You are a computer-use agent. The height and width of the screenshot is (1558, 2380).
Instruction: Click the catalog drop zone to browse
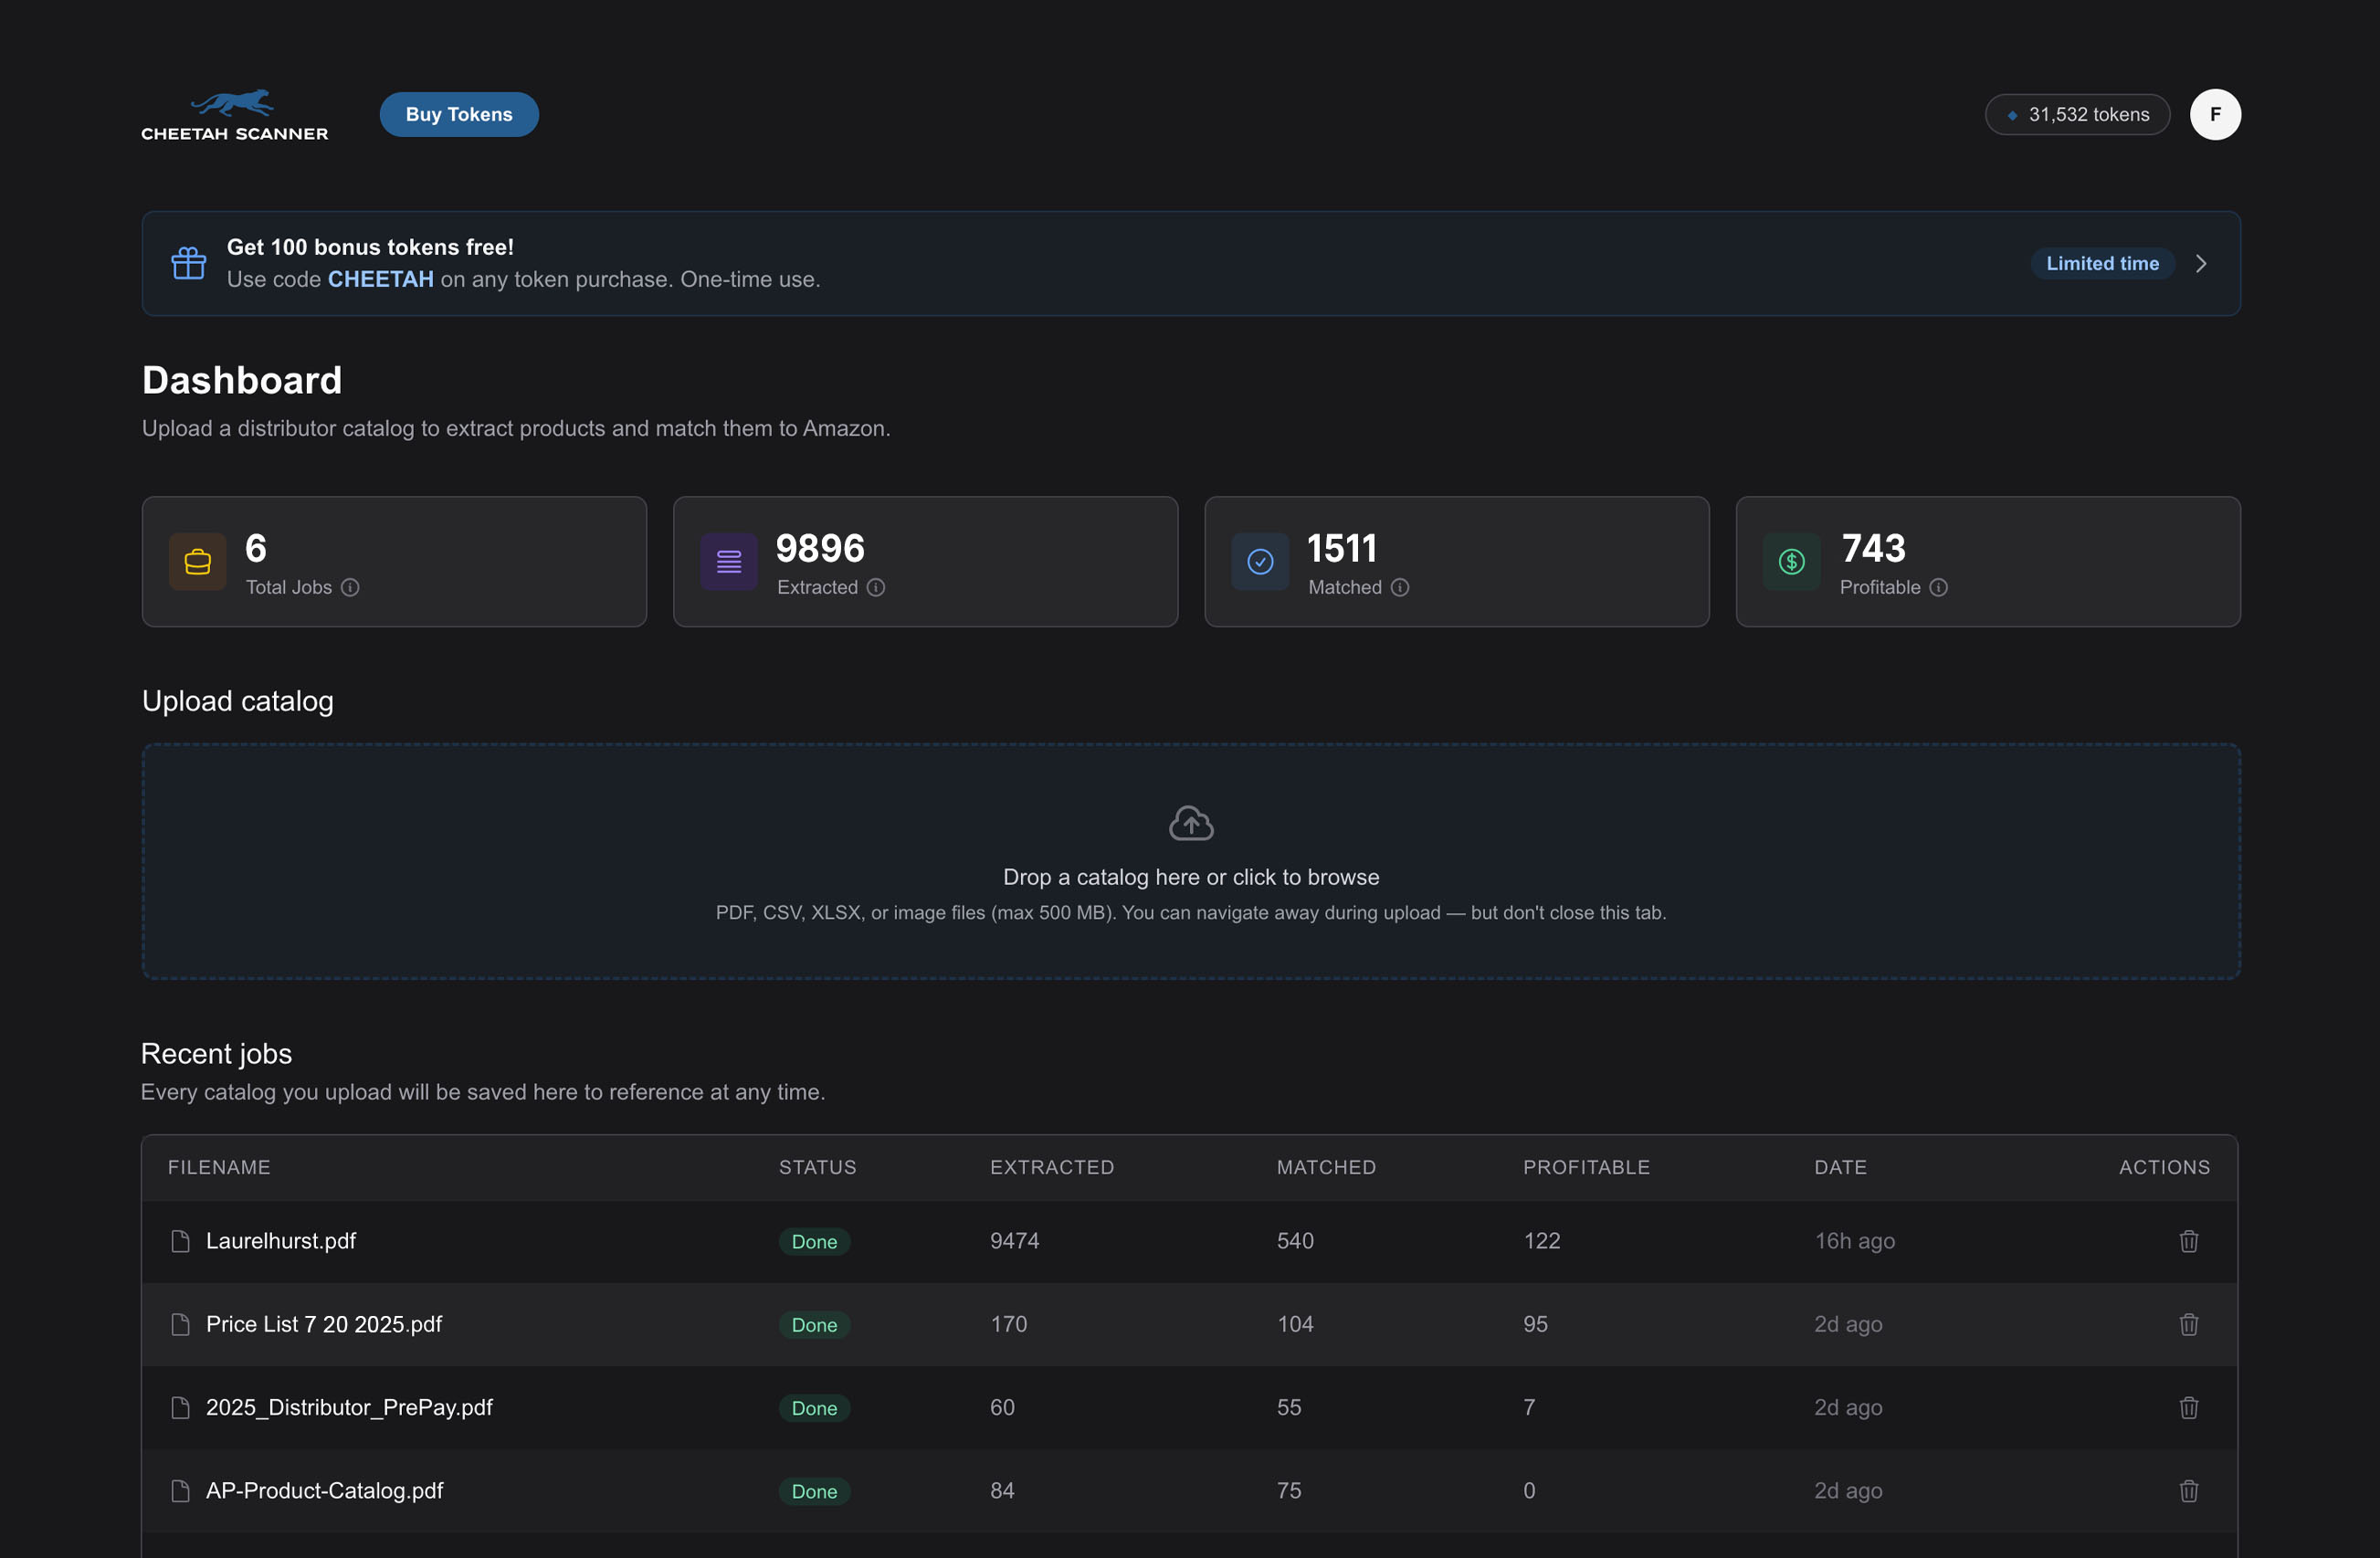pos(1191,877)
